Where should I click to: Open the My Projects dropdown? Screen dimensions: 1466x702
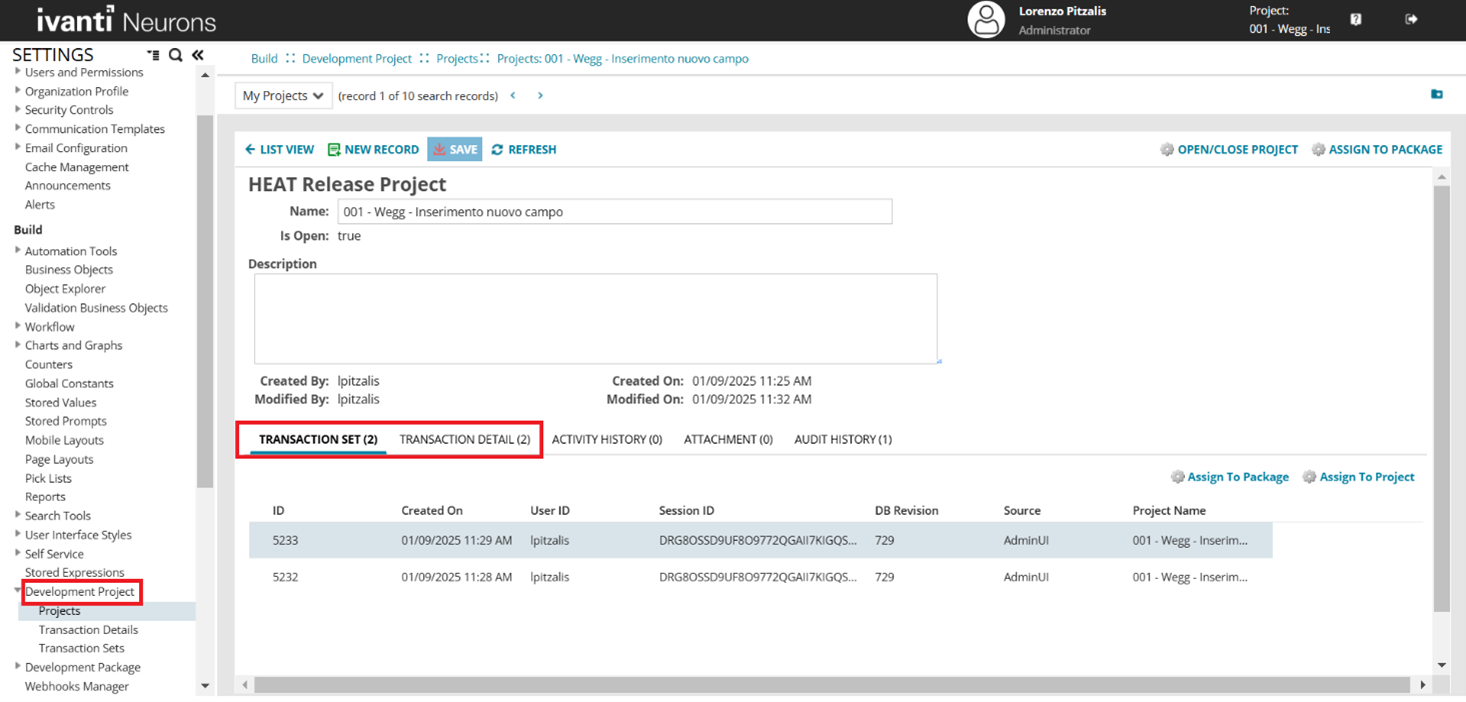point(284,96)
